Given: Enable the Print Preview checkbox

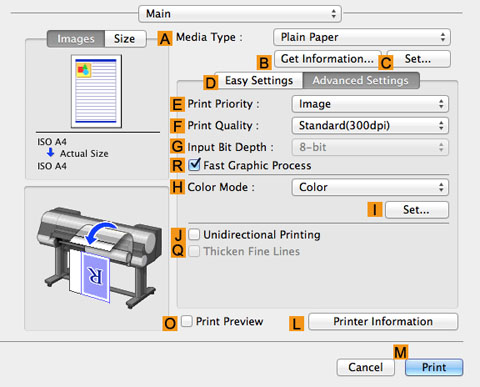Looking at the screenshot, I should [187, 321].
